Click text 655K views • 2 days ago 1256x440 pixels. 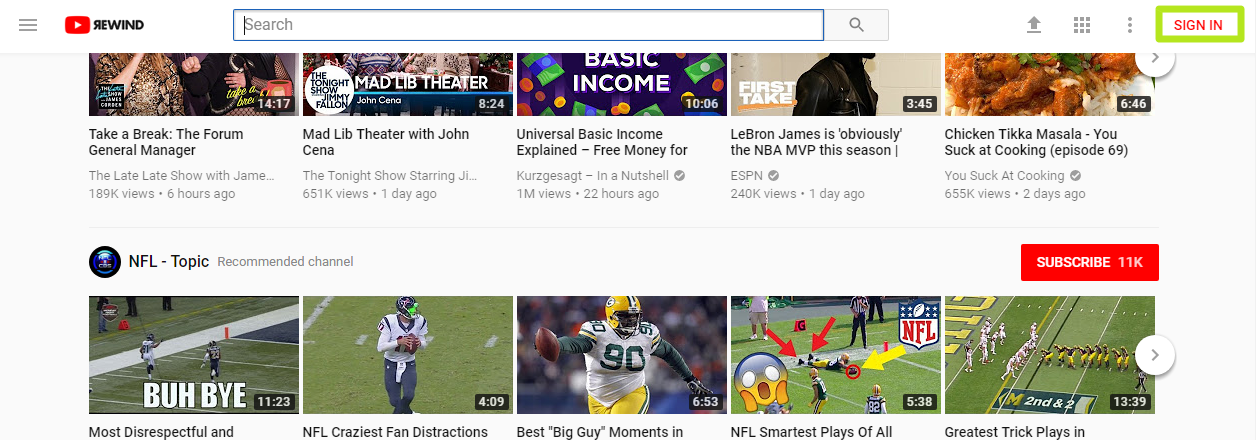1015,194
